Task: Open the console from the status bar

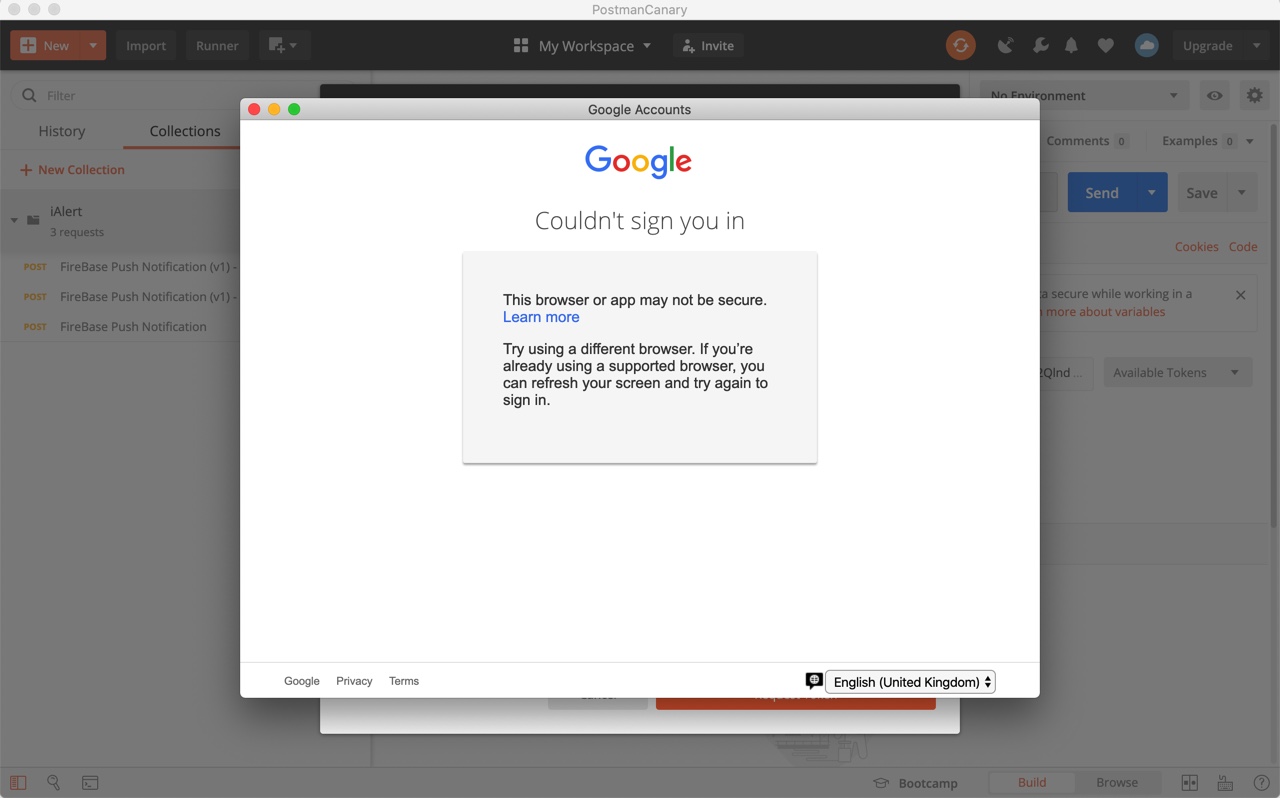Action: (90, 782)
